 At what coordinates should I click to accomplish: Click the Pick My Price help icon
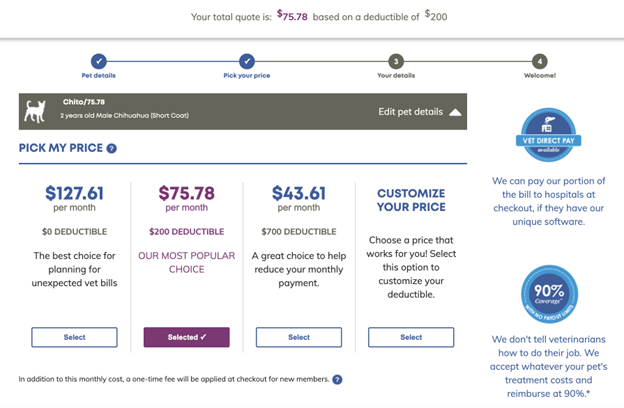tap(111, 149)
